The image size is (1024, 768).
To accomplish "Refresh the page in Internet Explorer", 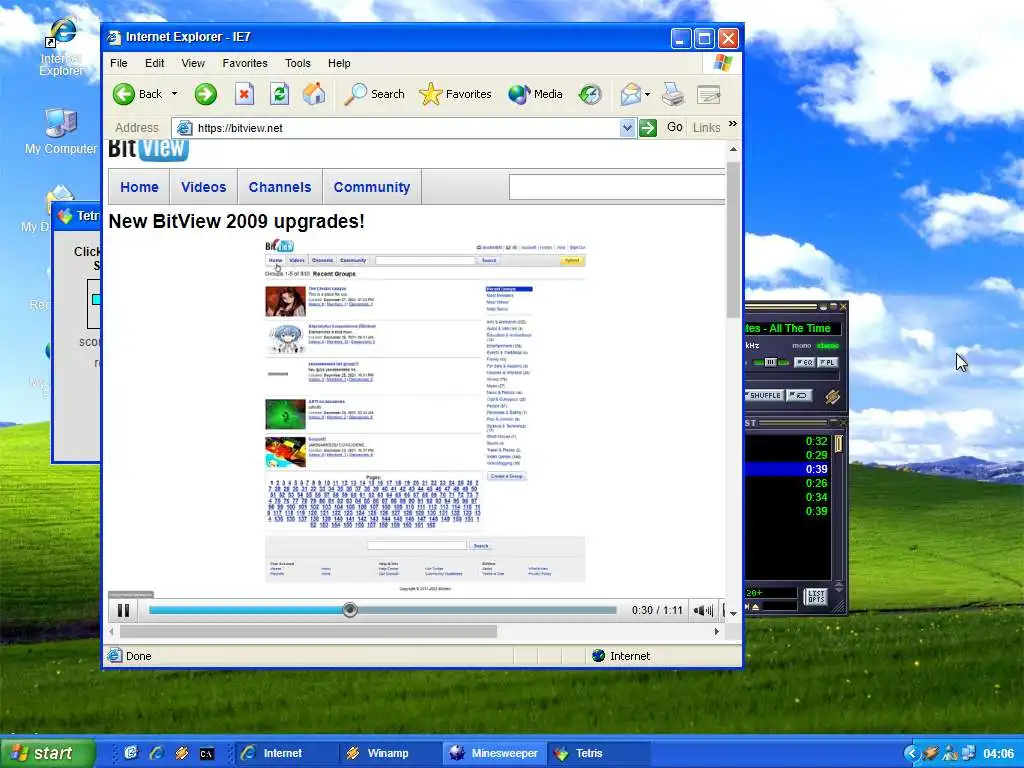I will (280, 94).
